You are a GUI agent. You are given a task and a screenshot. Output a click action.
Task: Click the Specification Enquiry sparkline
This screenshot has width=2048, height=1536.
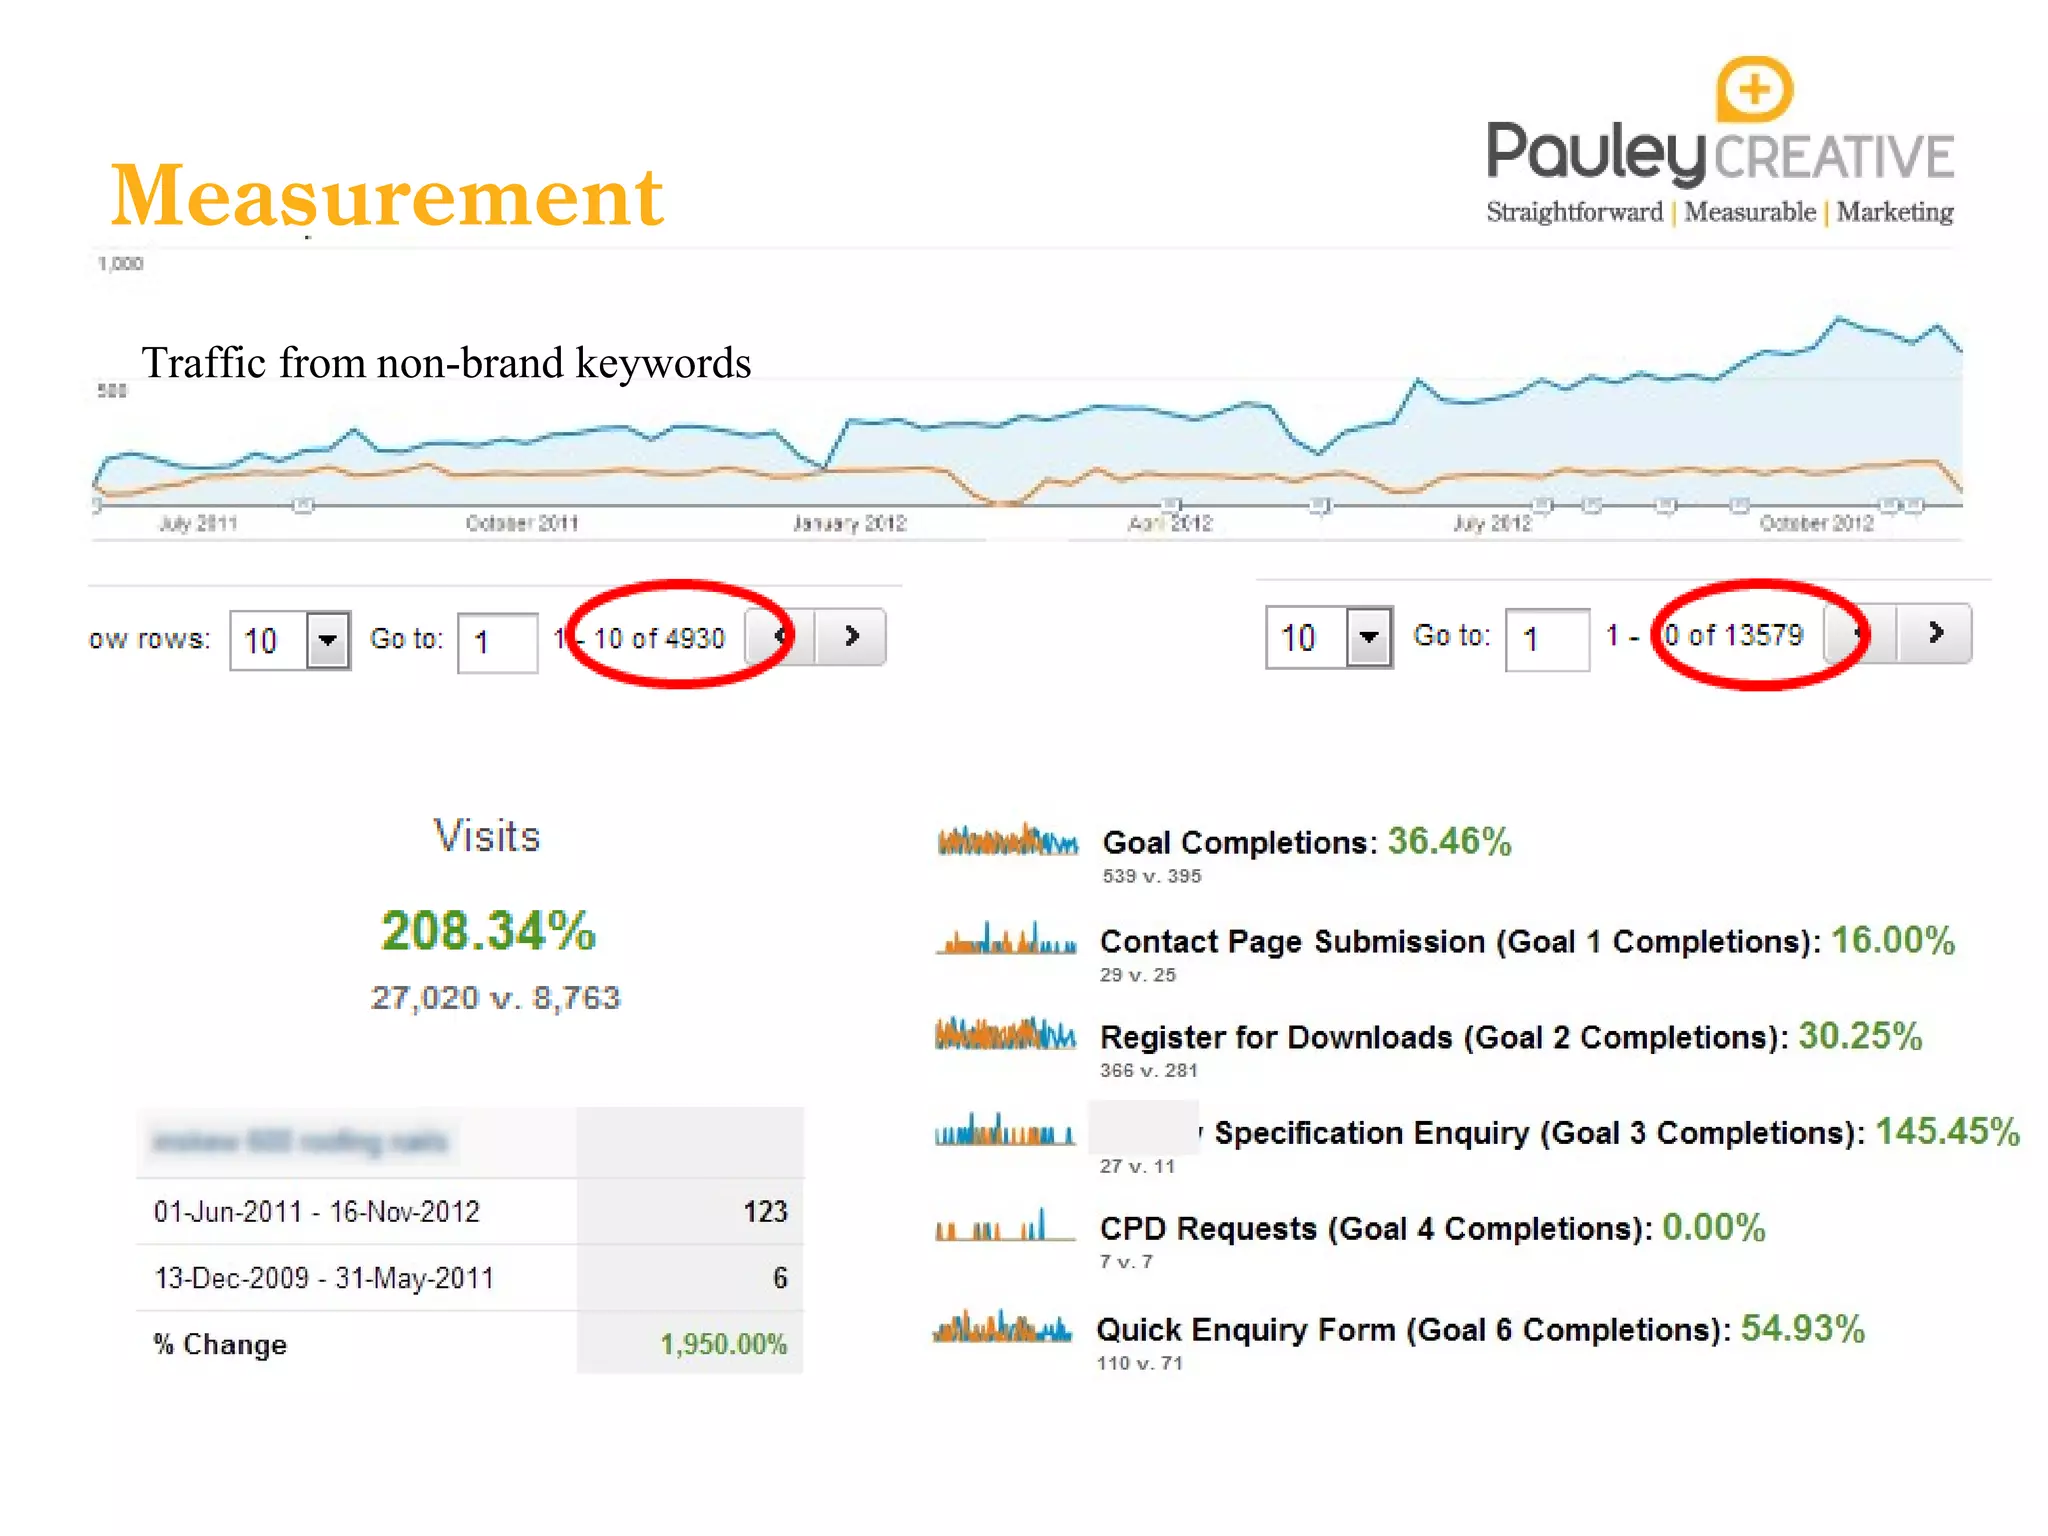(x=1005, y=1130)
